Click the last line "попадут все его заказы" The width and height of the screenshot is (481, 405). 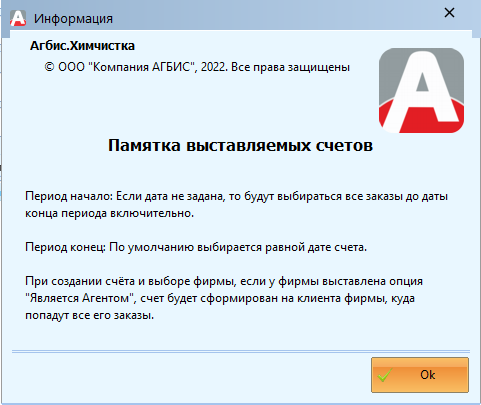[90, 315]
